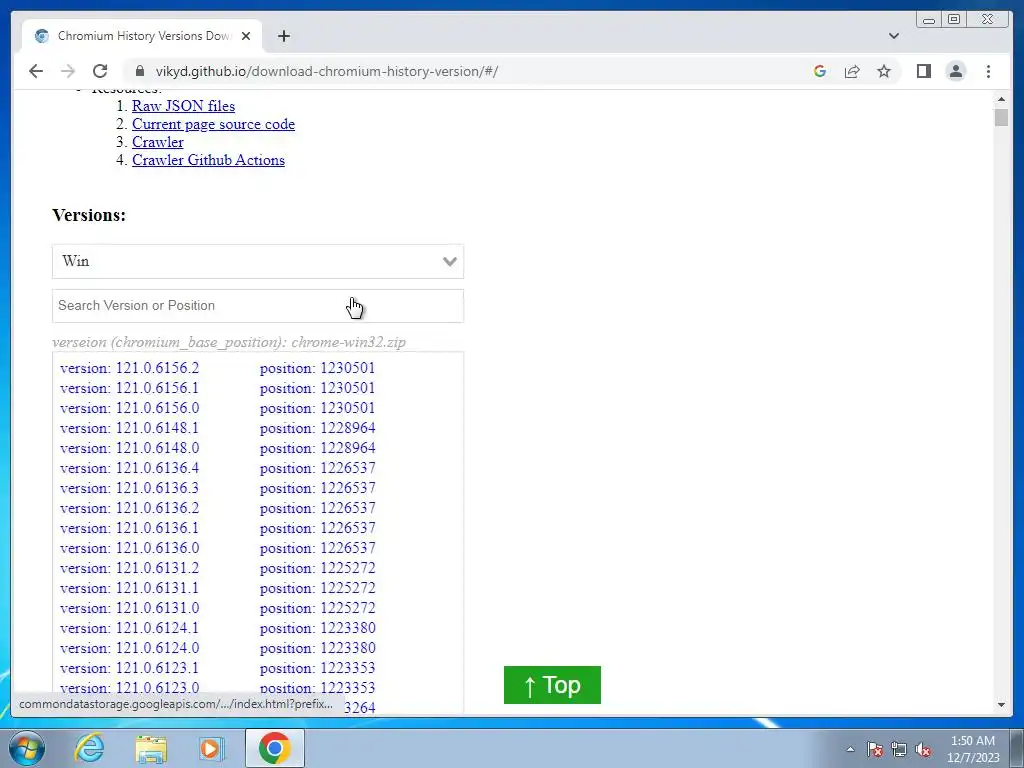The height and width of the screenshot is (768, 1024).
Task: Bookmark this tab with the star icon
Action: click(884, 71)
